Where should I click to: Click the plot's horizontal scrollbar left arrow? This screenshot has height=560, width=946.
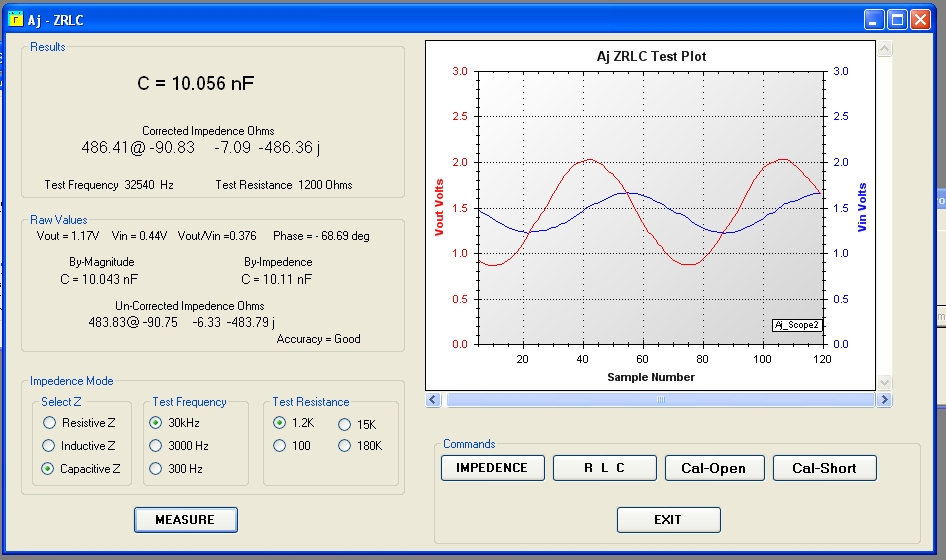pos(433,399)
